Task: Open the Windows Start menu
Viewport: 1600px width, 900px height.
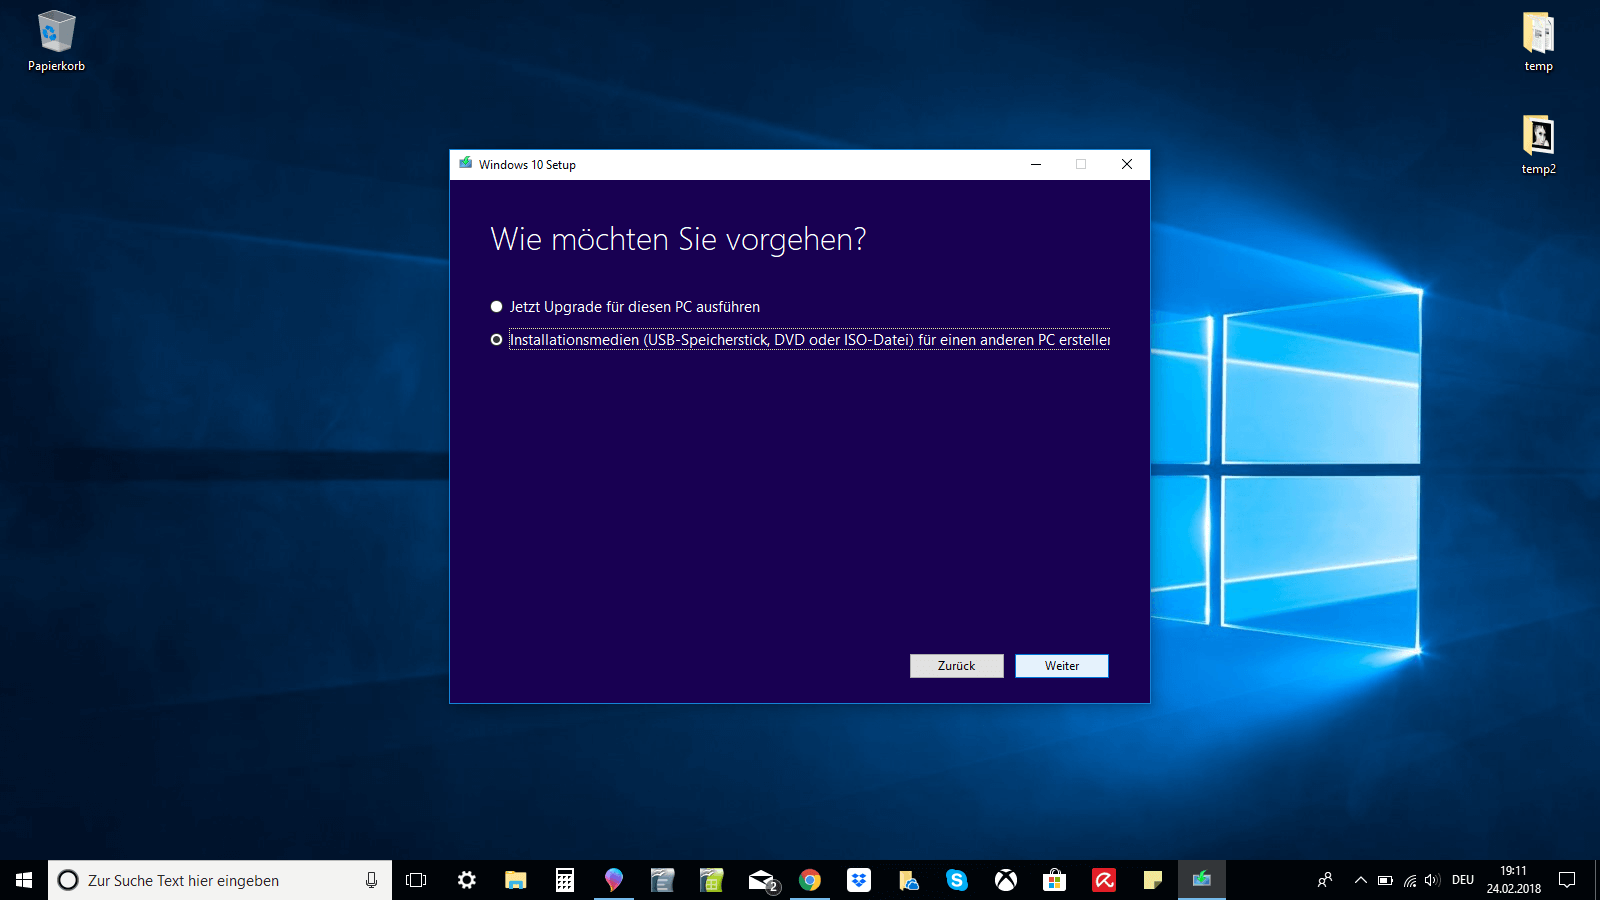Action: (24, 880)
